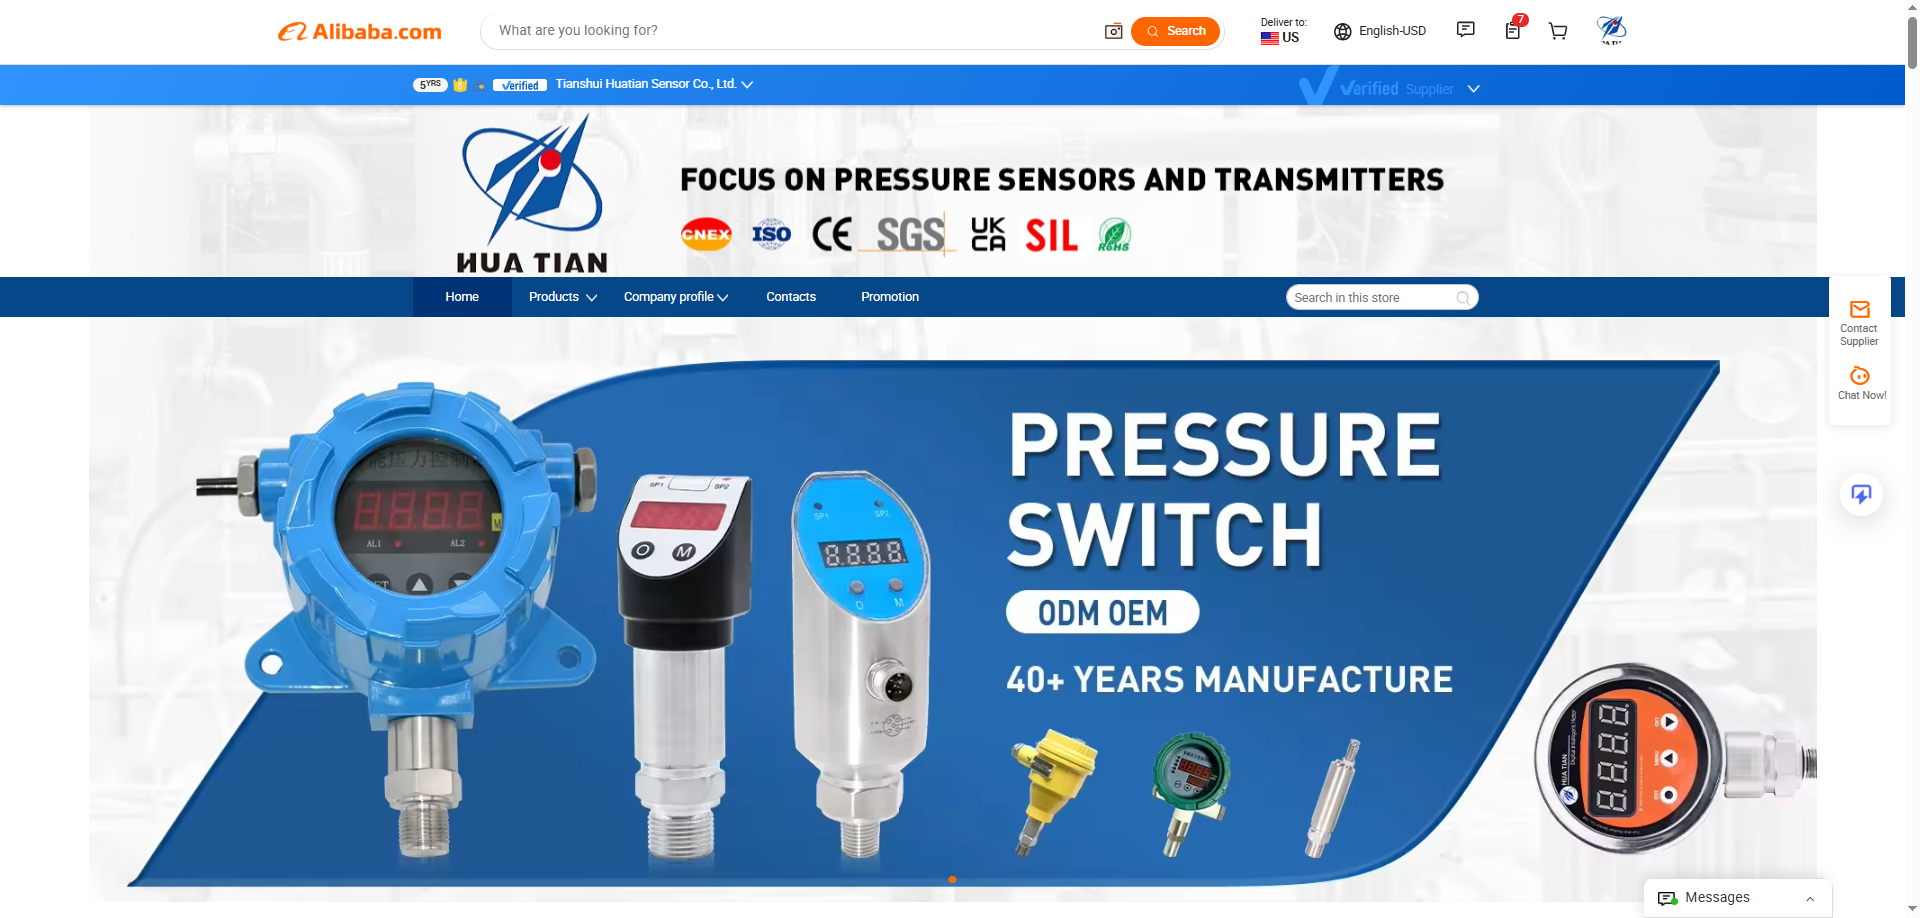Click the Hua Tian profile avatar in header

click(x=1611, y=30)
